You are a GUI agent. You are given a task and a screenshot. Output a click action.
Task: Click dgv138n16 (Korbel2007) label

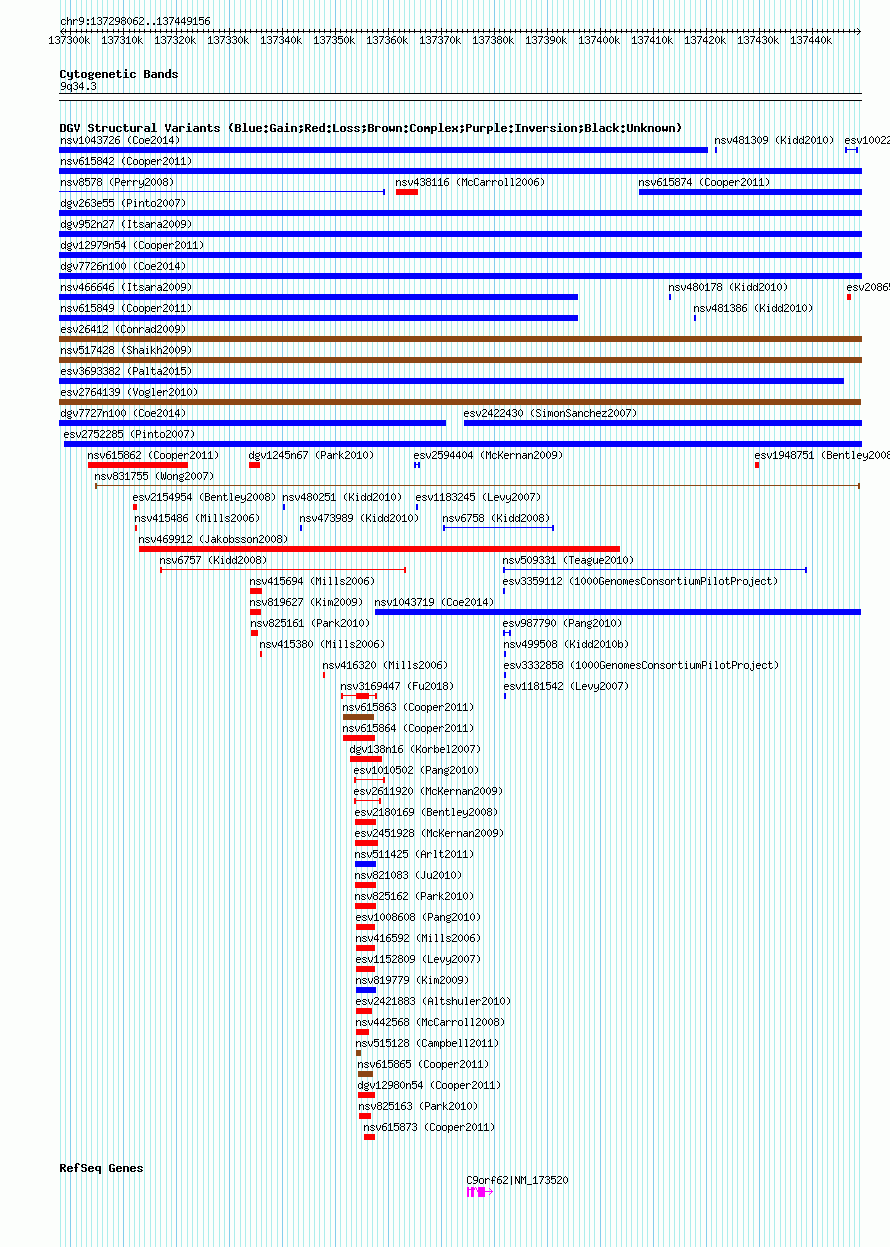click(415, 749)
